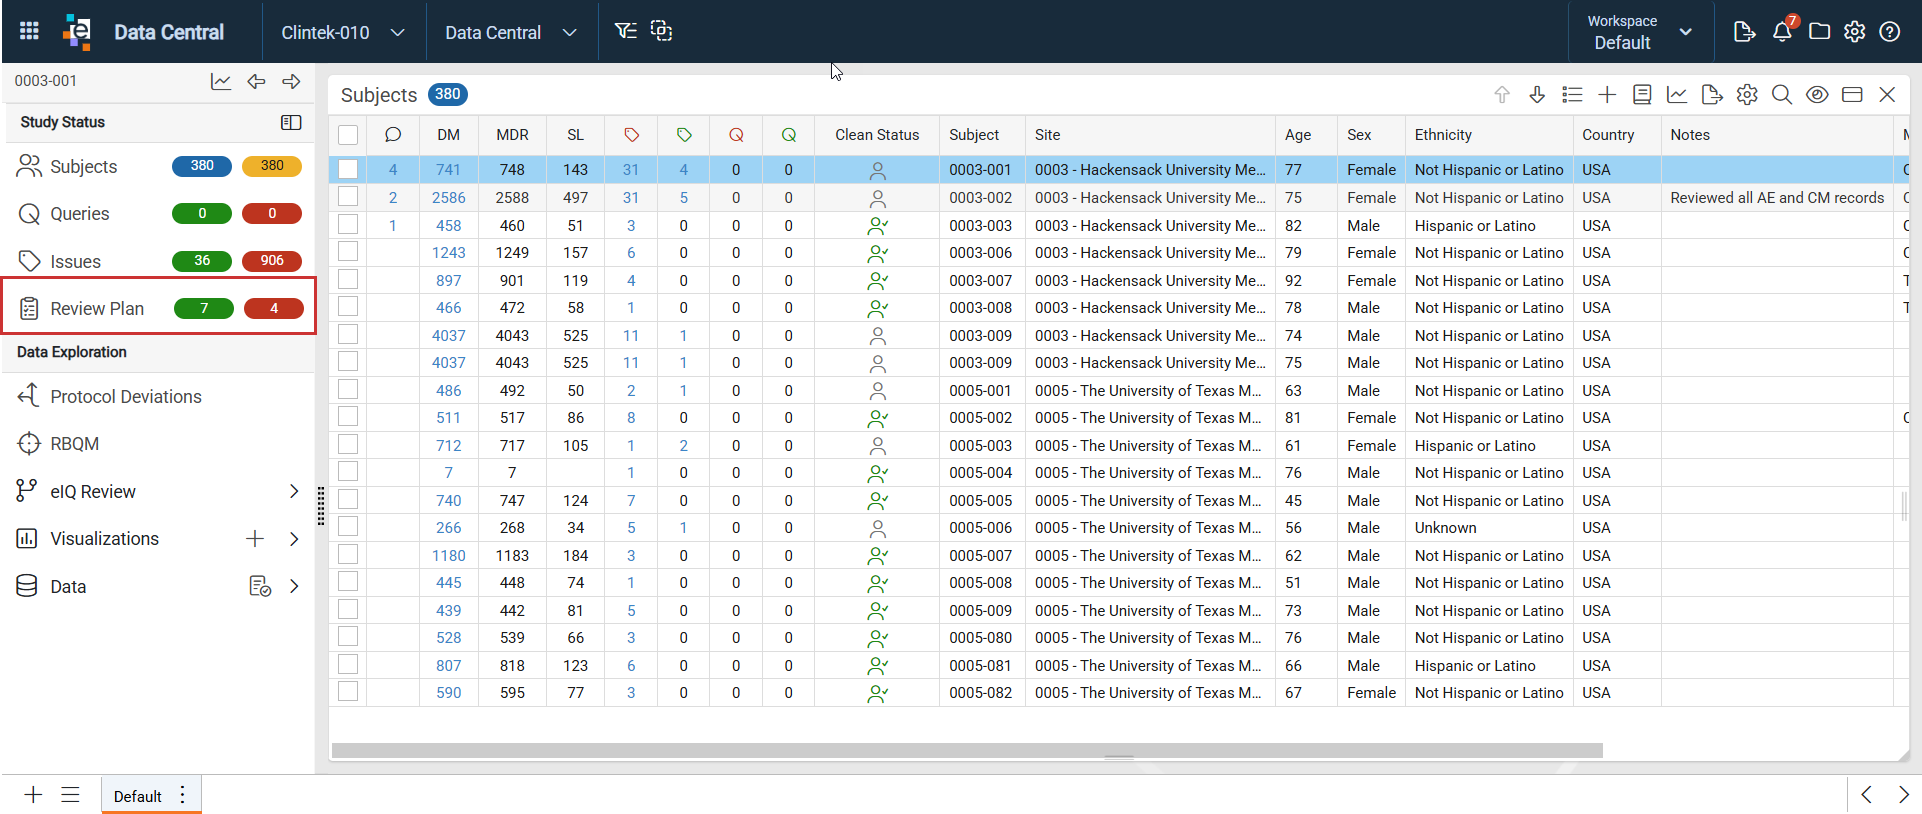The image size is (1922, 814).
Task: Check the box for subject 0003-002
Action: (348, 197)
